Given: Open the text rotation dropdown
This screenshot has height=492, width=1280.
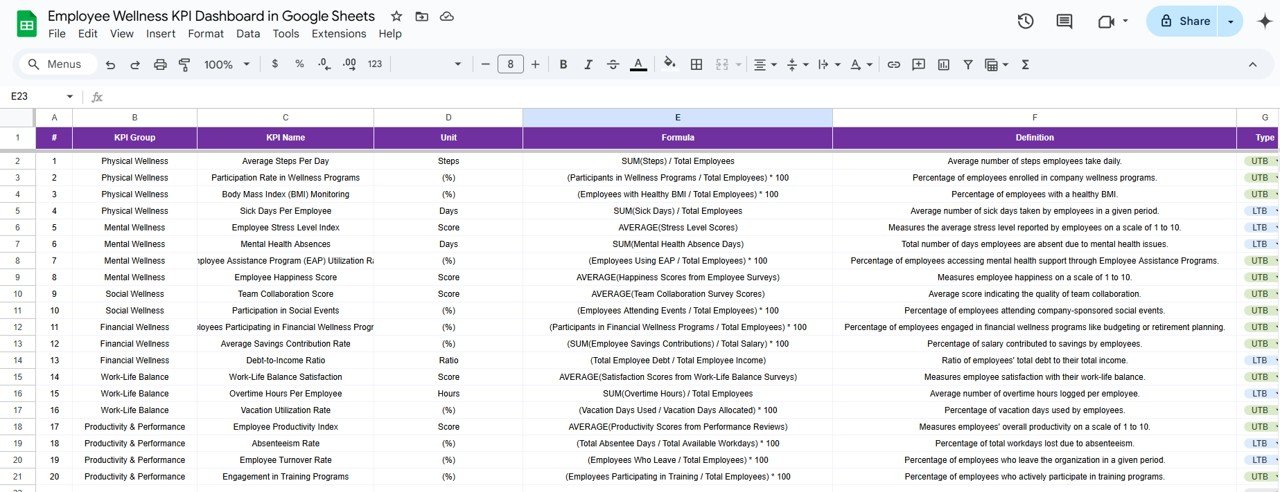Looking at the screenshot, I should tap(860, 64).
